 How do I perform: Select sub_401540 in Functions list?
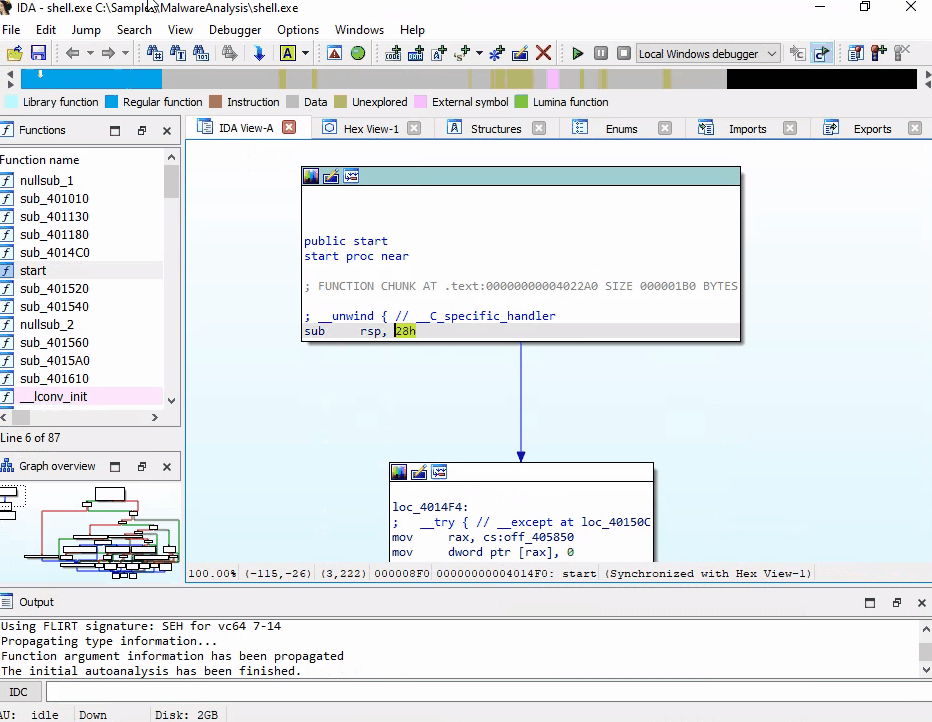[54, 306]
